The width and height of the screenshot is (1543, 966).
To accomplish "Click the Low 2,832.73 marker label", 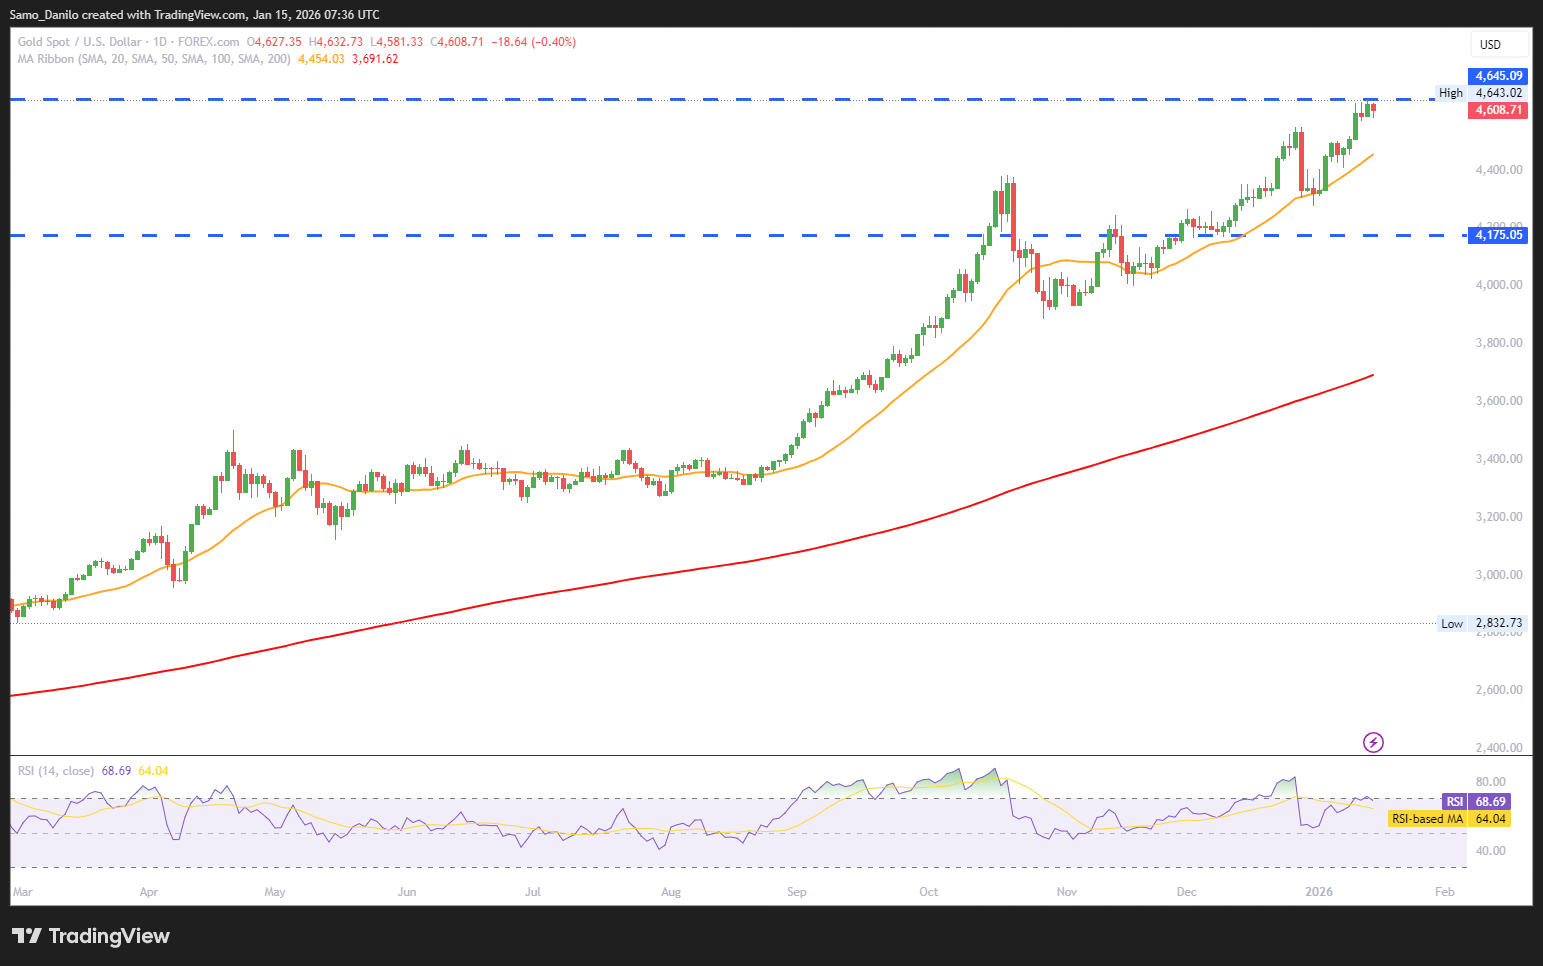I will pyautogui.click(x=1481, y=623).
